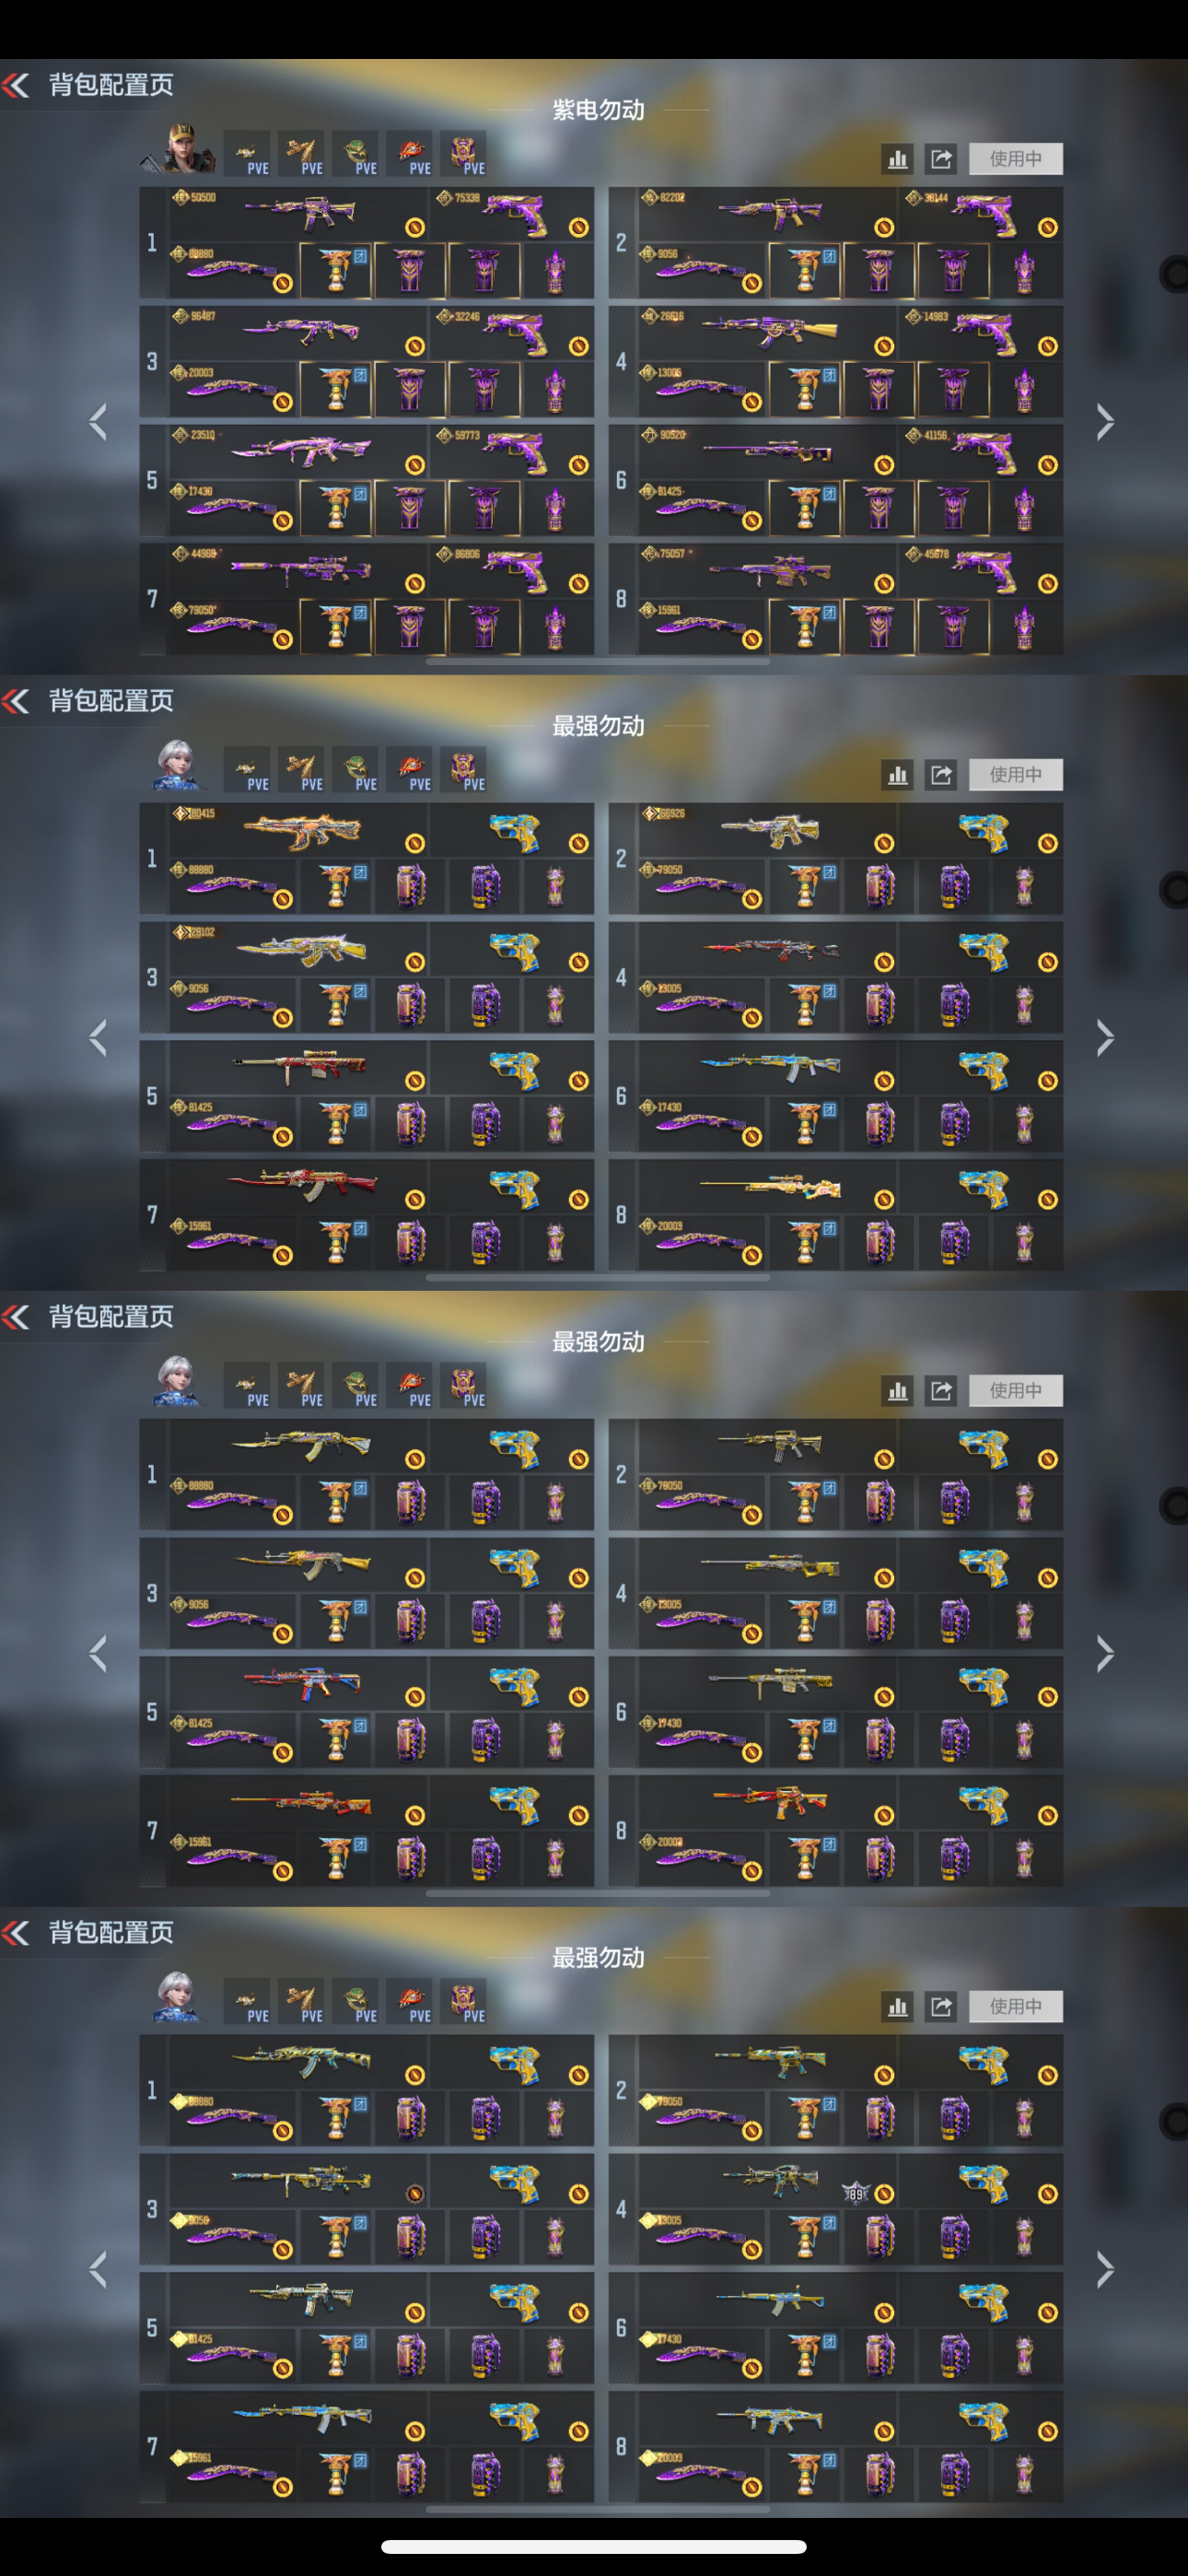The width and height of the screenshot is (1188, 2576).
Task: Click scroll indicator below 紫电勿动 loadouts
Action: click(x=597, y=662)
